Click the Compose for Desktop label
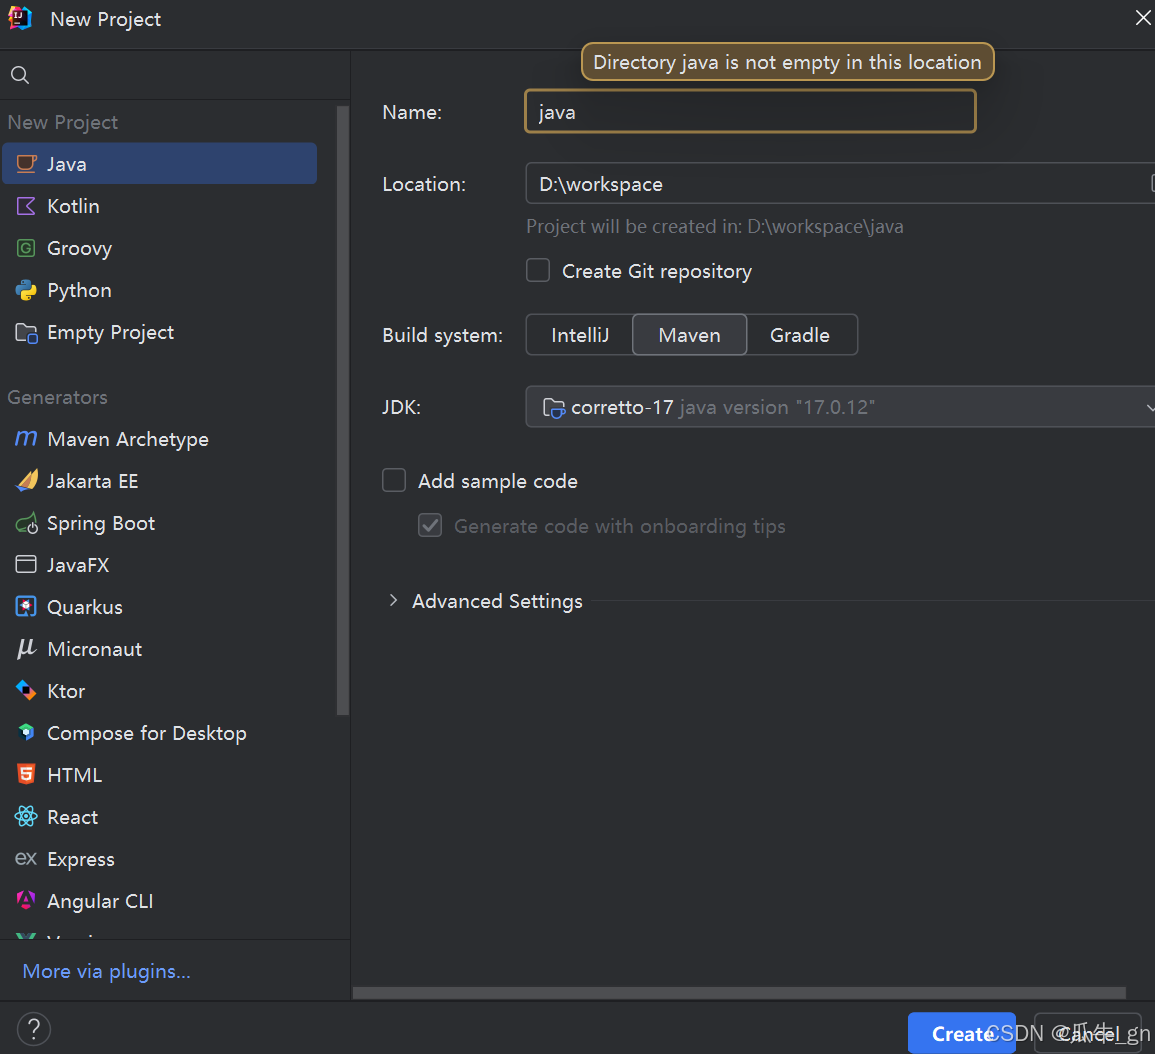This screenshot has height=1054, width=1155. (x=147, y=733)
